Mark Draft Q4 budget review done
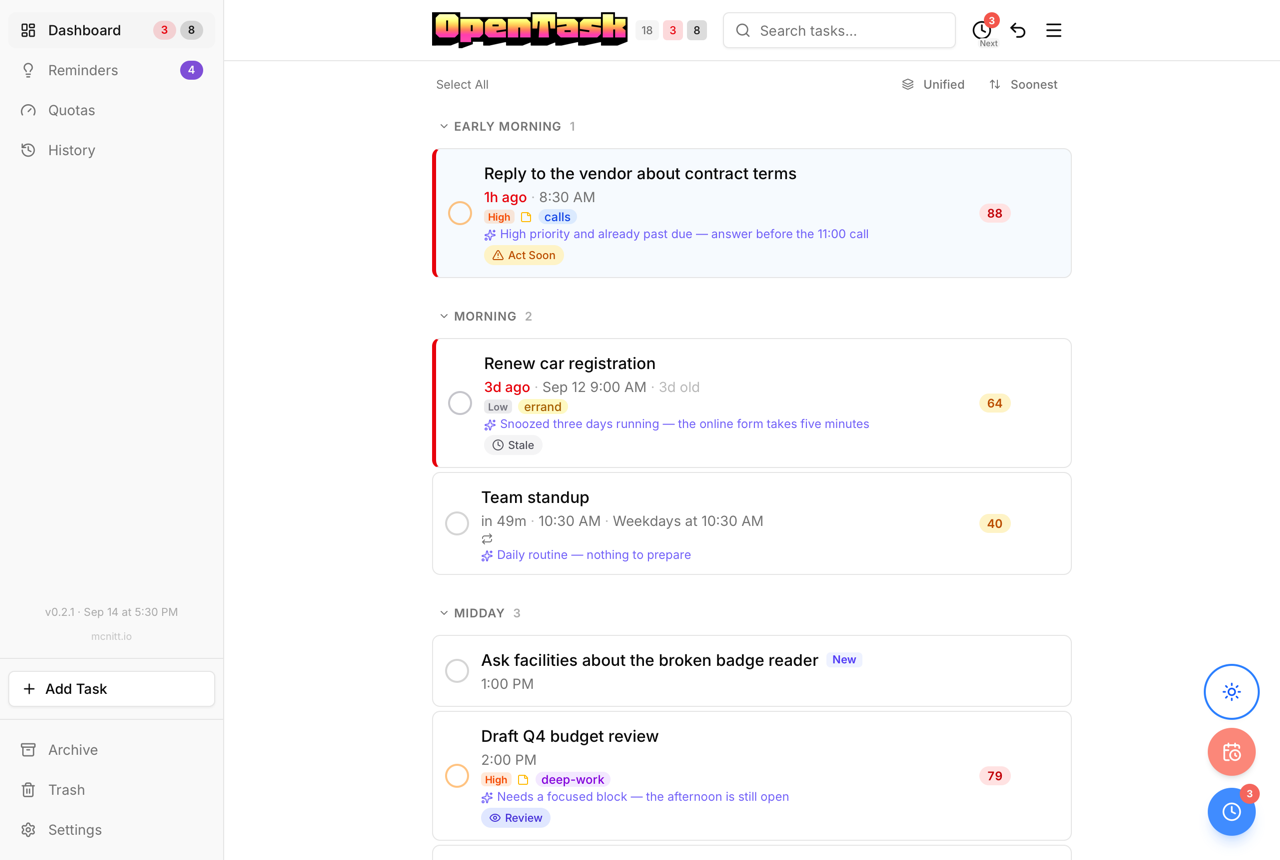 click(457, 776)
